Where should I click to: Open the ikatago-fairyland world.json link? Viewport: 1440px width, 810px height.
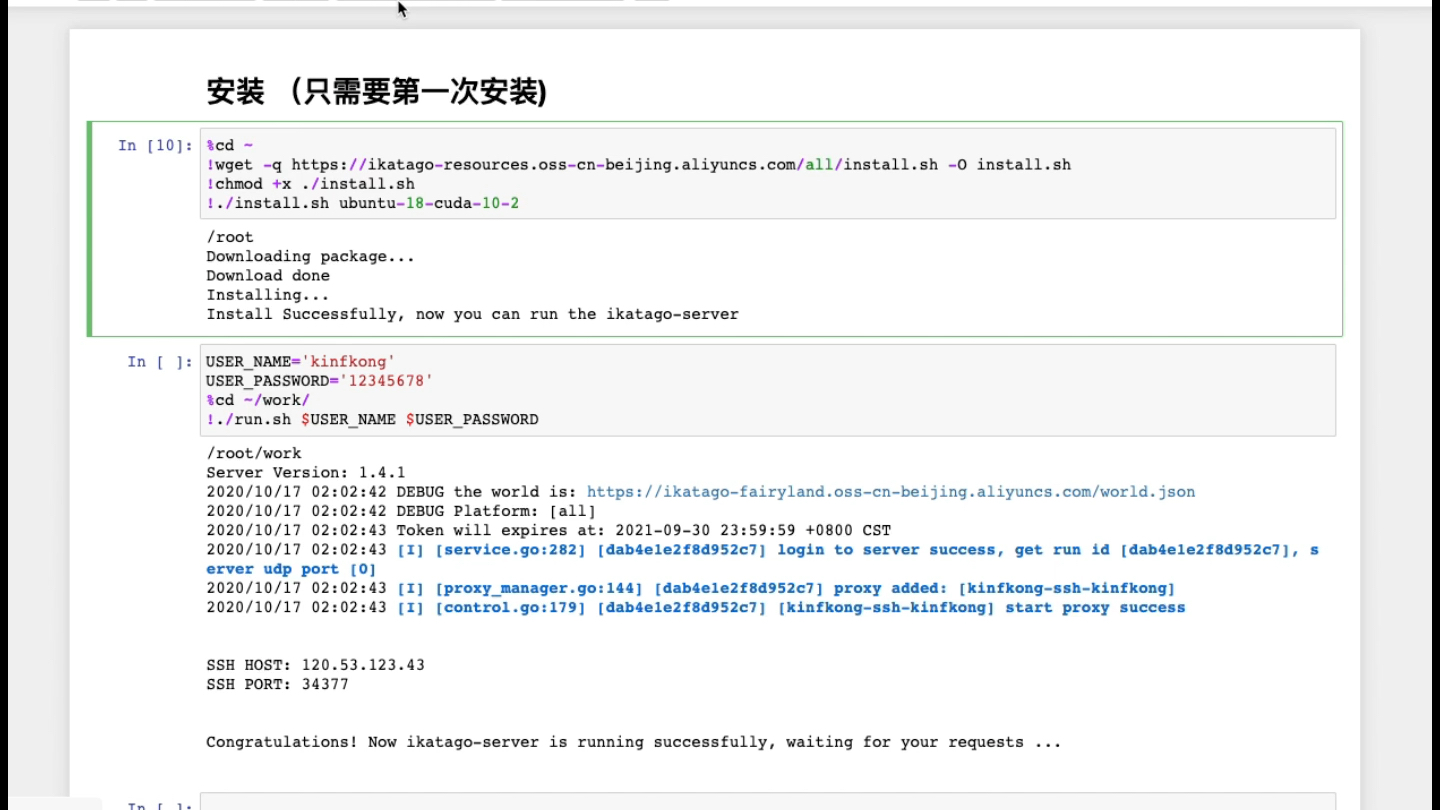890,492
